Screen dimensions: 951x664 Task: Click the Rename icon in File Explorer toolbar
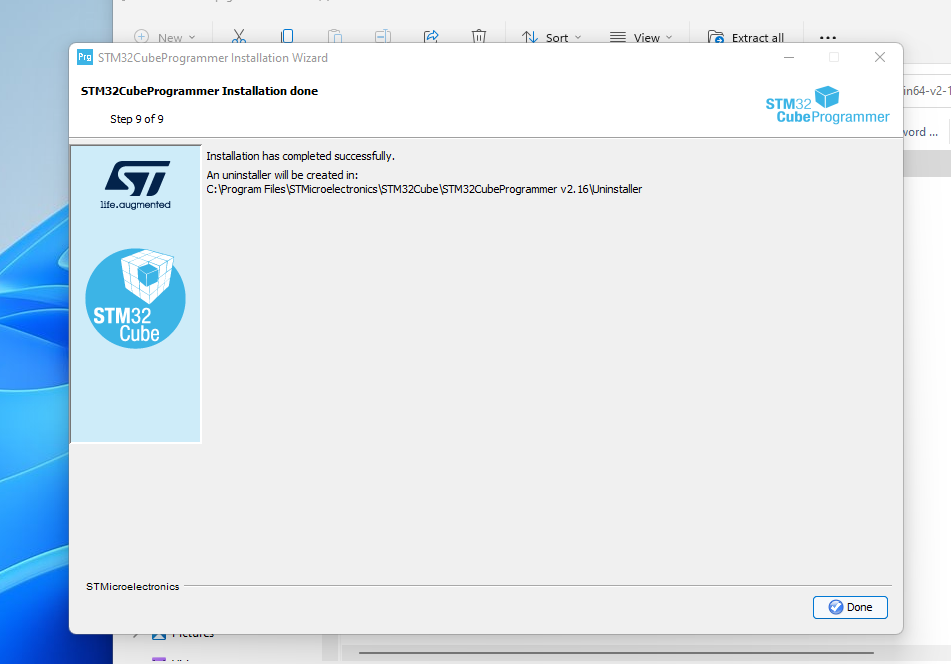pyautogui.click(x=383, y=36)
